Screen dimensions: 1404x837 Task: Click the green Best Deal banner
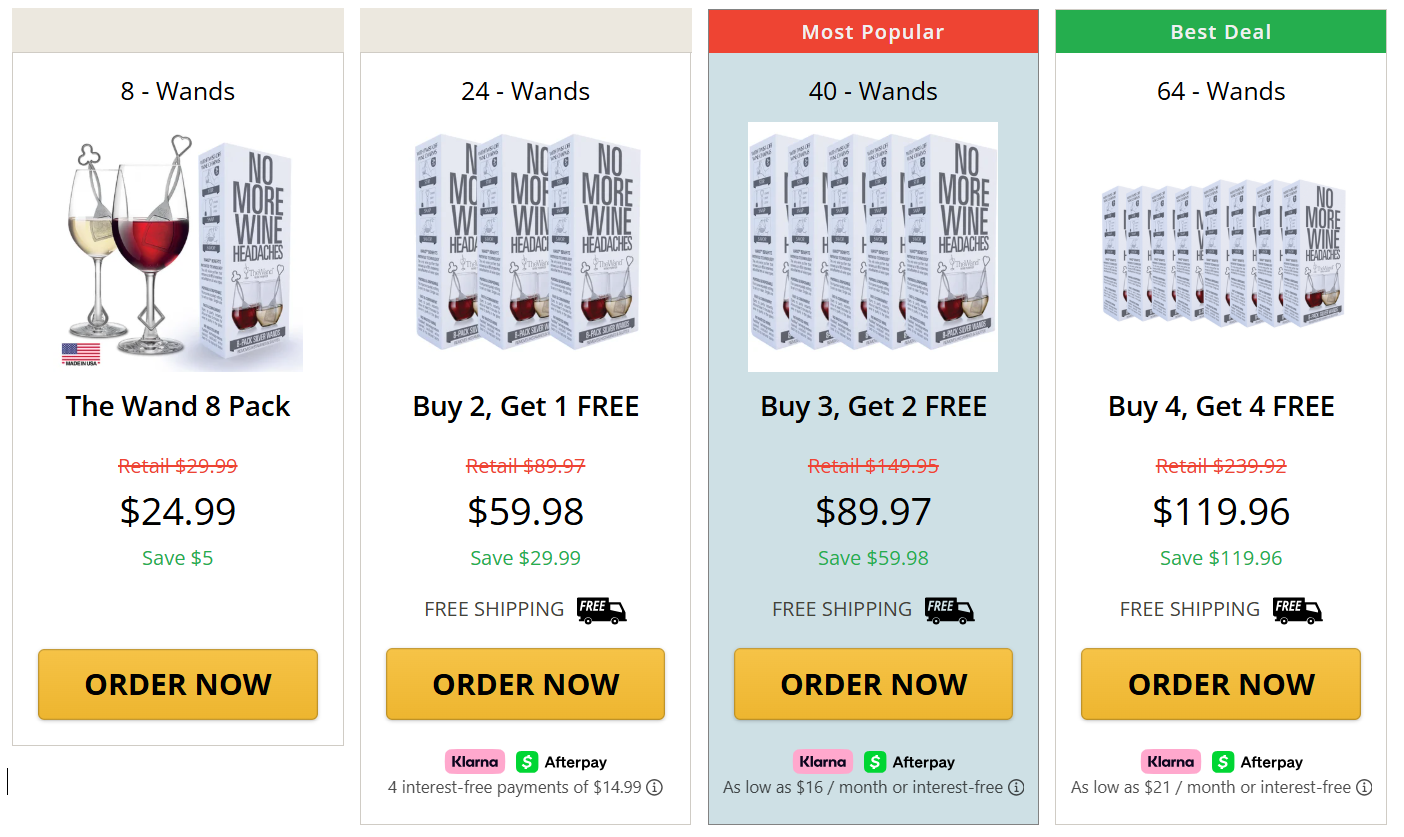[1220, 31]
